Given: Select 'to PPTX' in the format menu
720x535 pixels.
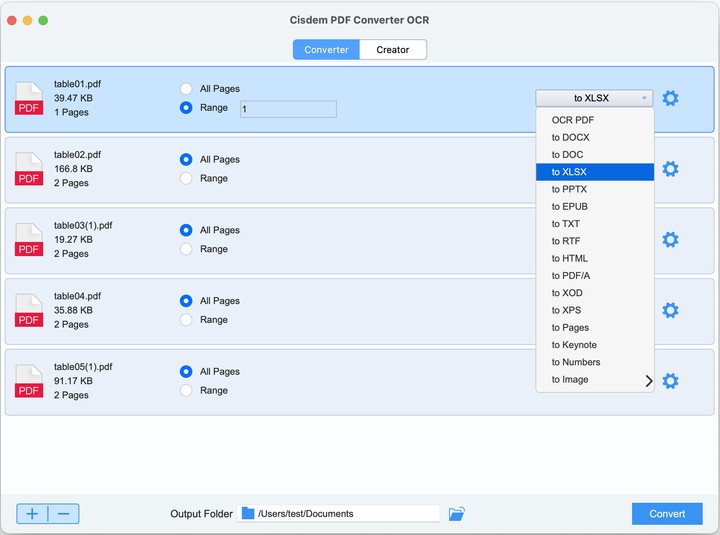Looking at the screenshot, I should click(570, 189).
